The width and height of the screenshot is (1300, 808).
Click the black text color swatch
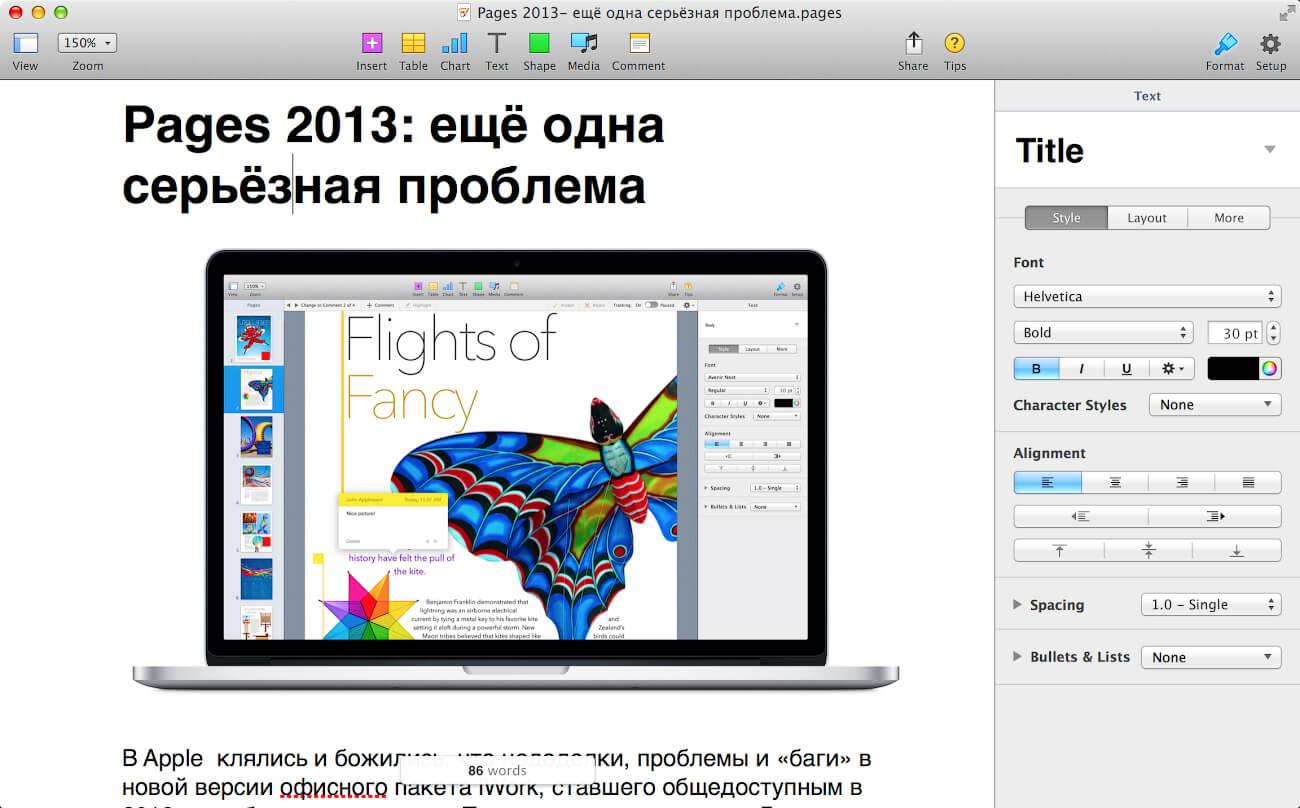click(x=1233, y=369)
